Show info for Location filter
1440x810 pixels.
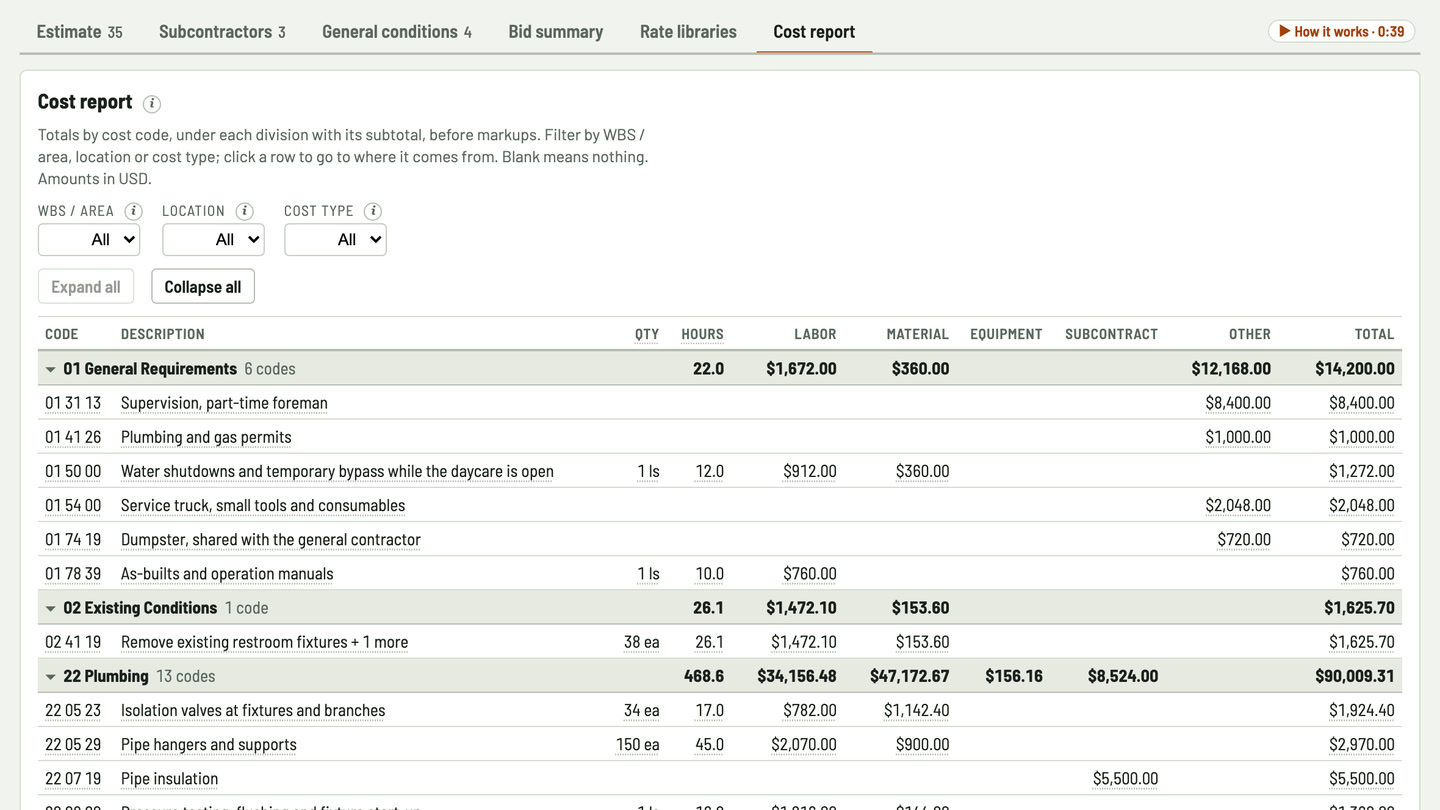(x=244, y=211)
